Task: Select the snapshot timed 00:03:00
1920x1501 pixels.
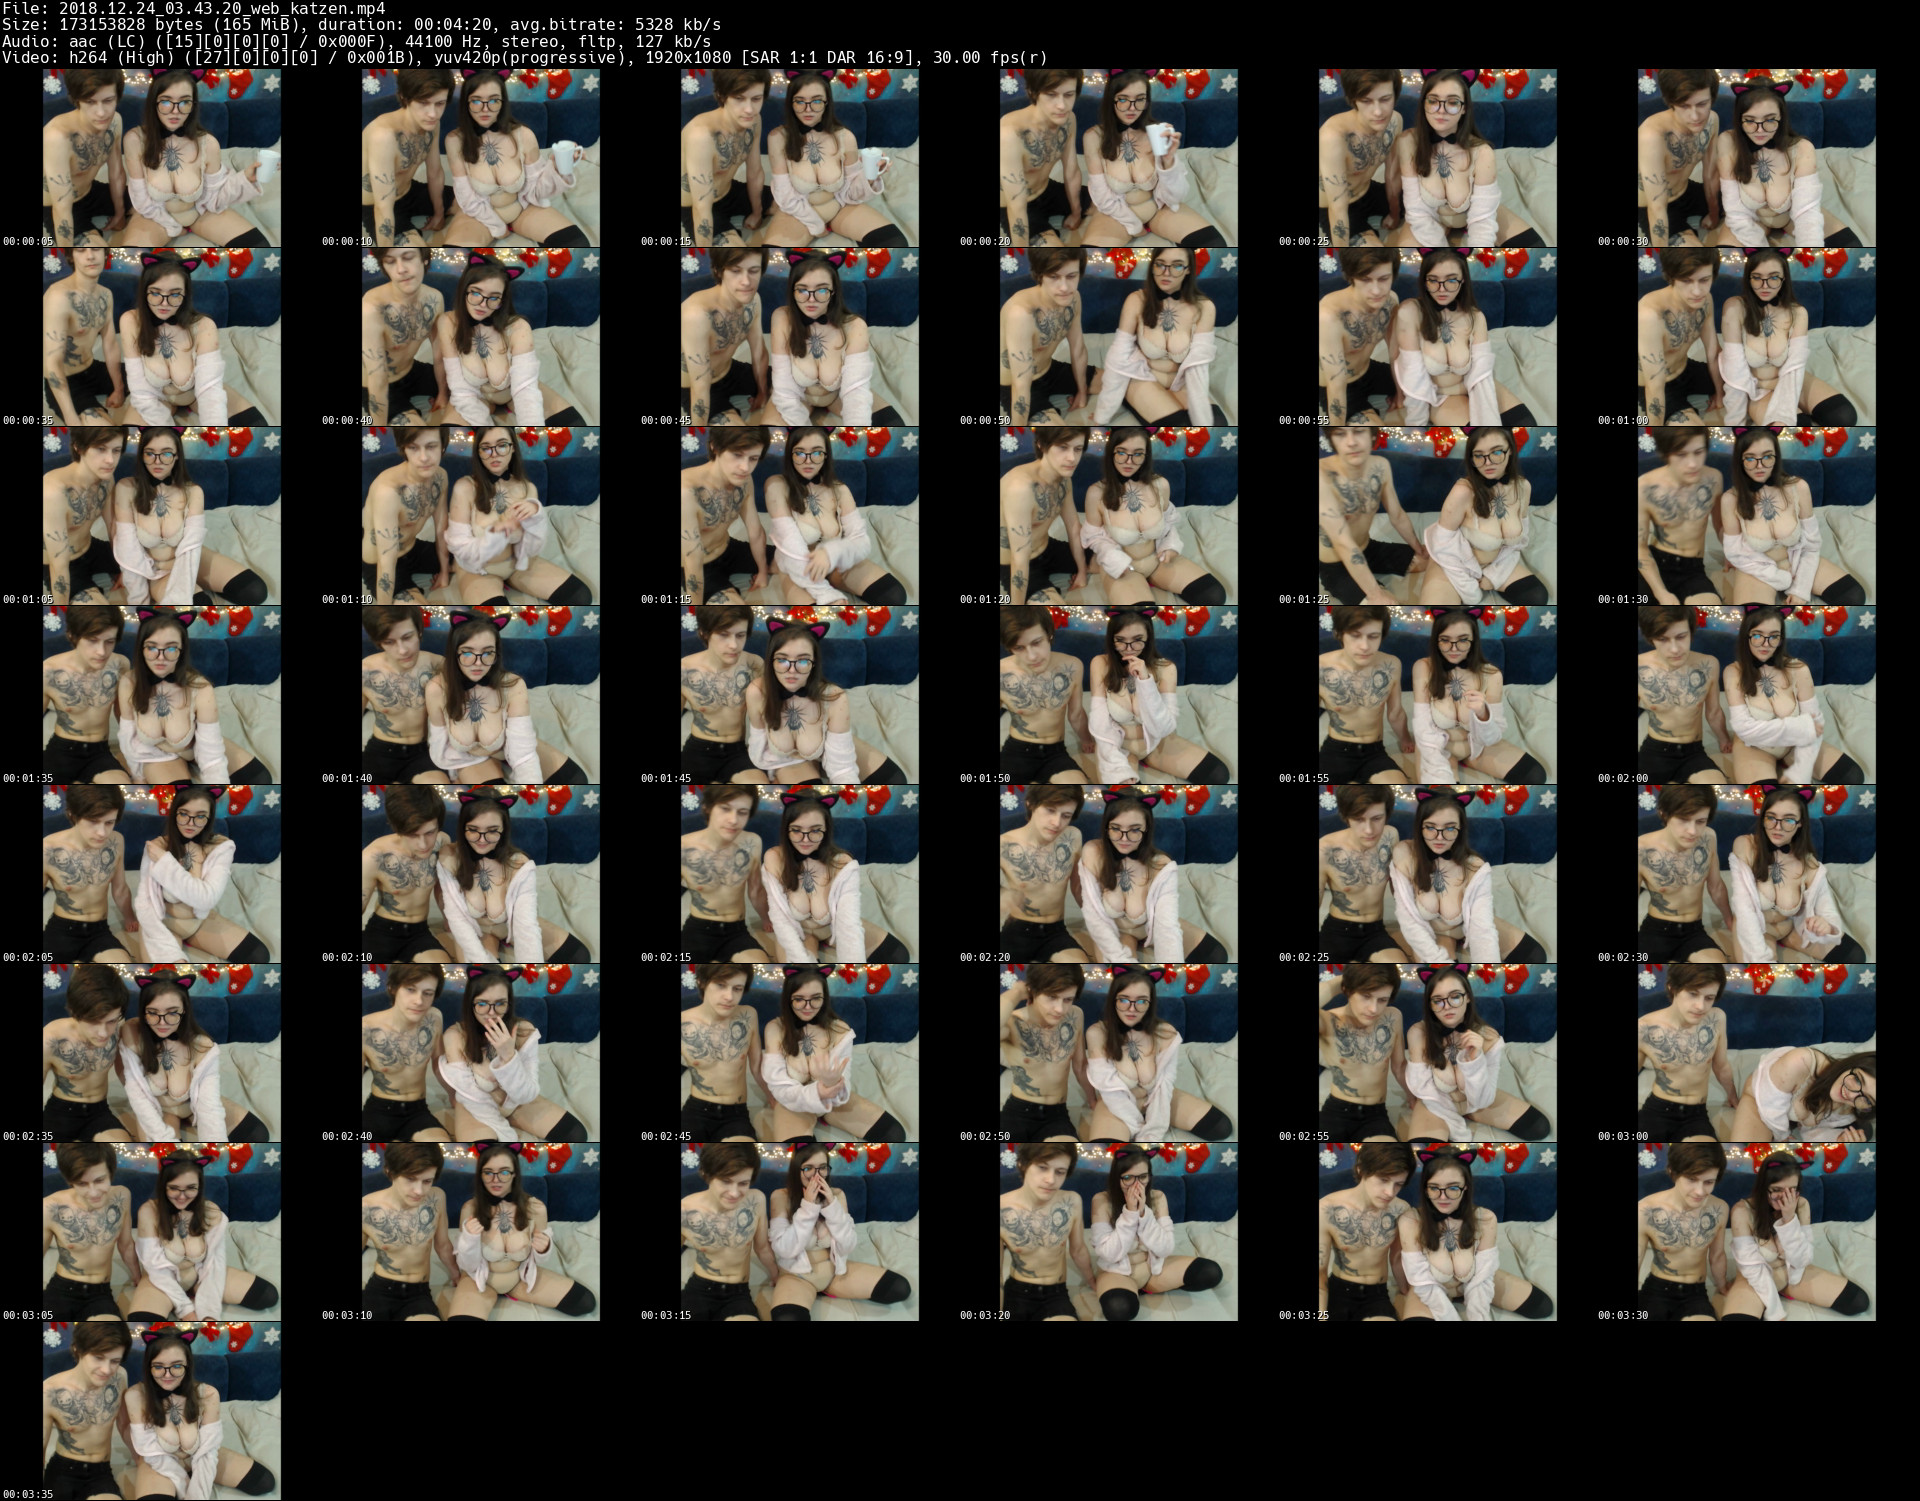Action: 1757,1053
